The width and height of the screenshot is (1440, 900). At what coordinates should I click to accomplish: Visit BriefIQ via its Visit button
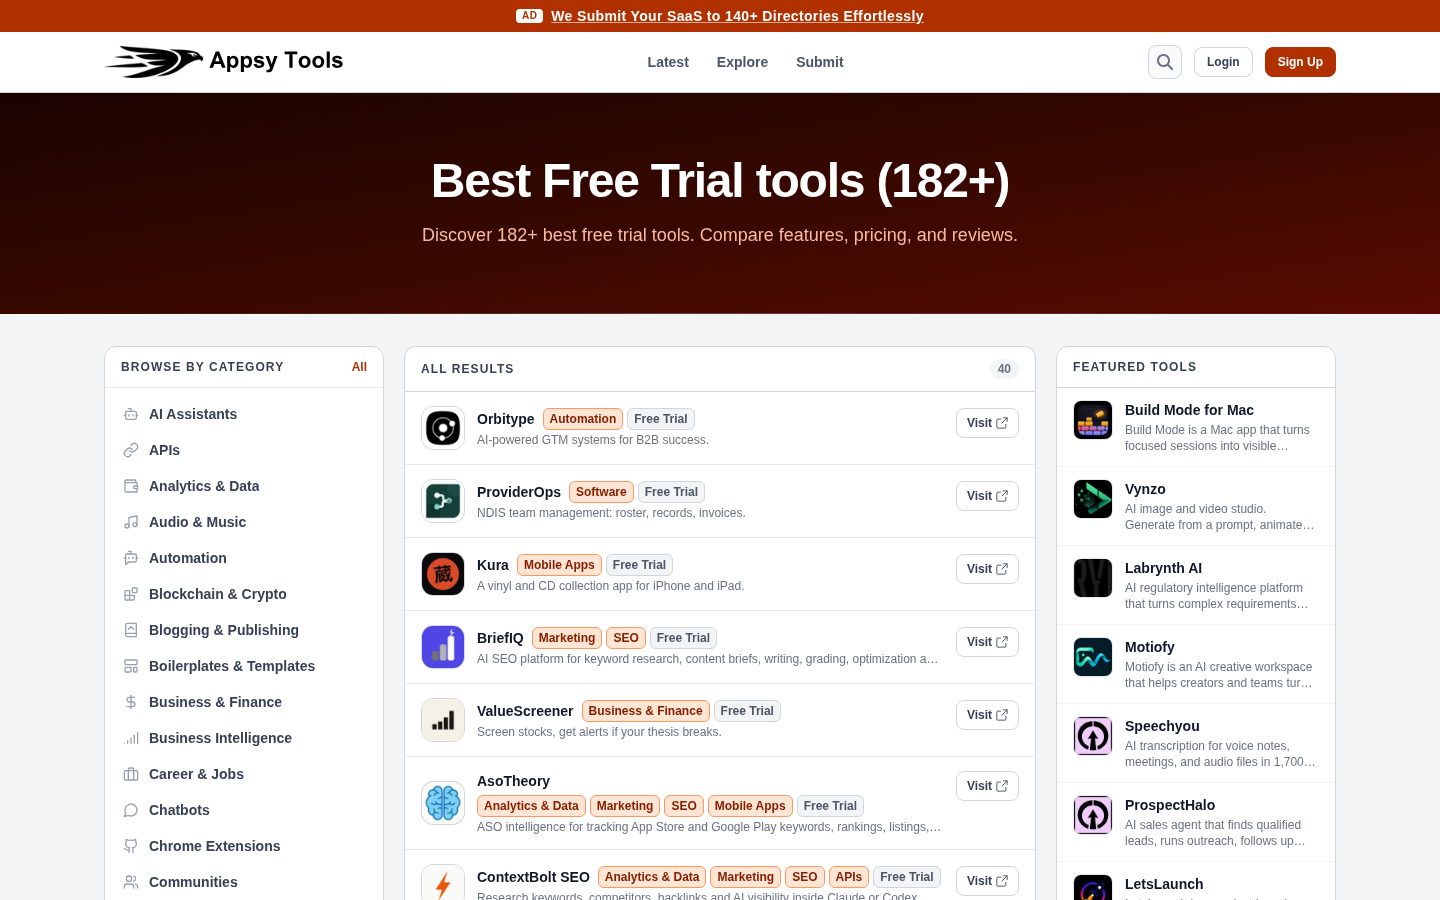[987, 642]
